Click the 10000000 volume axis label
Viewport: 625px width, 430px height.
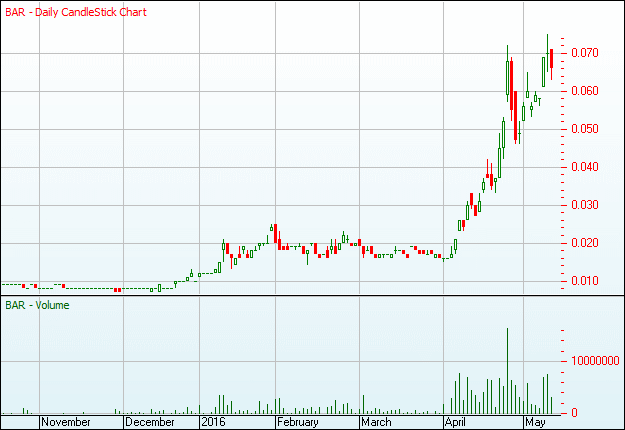click(x=595, y=361)
